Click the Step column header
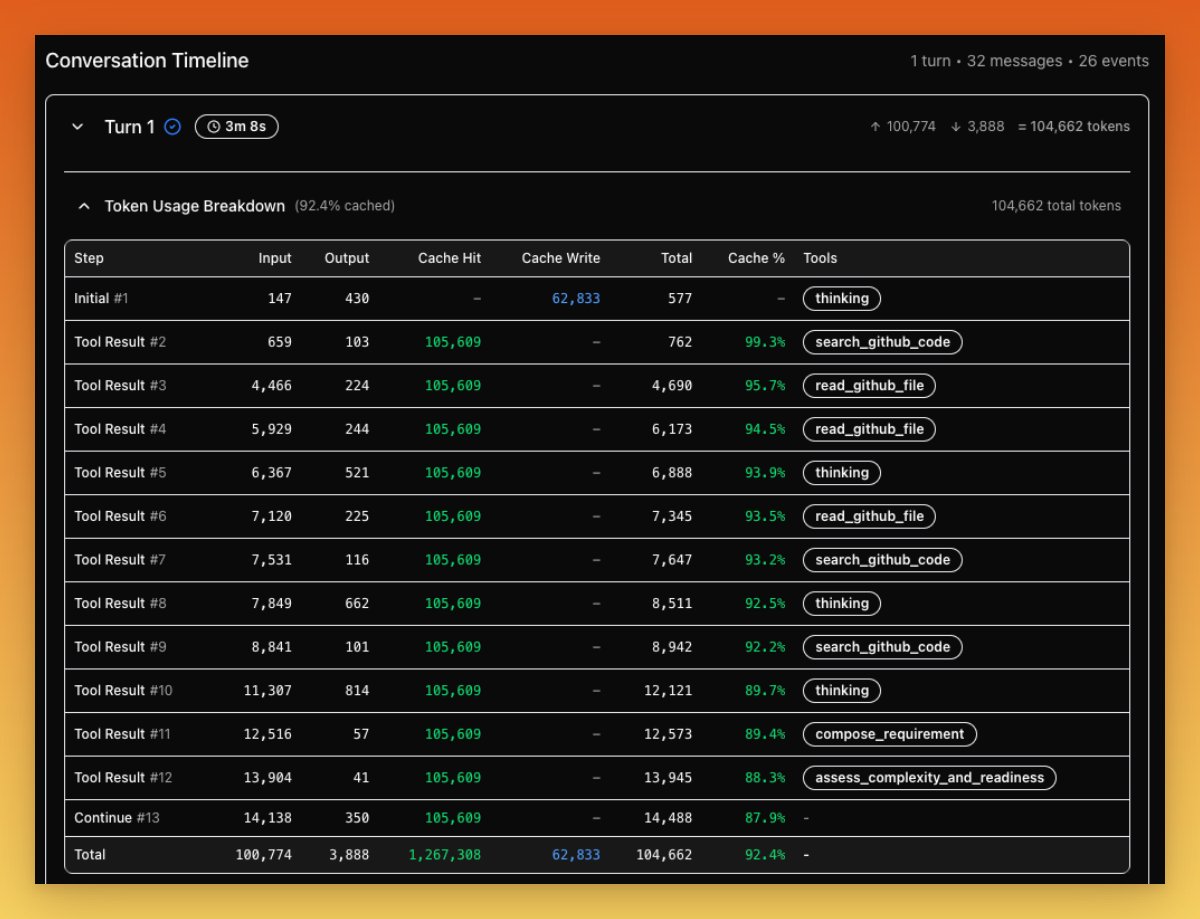Viewport: 1200px width, 919px height. (89, 258)
